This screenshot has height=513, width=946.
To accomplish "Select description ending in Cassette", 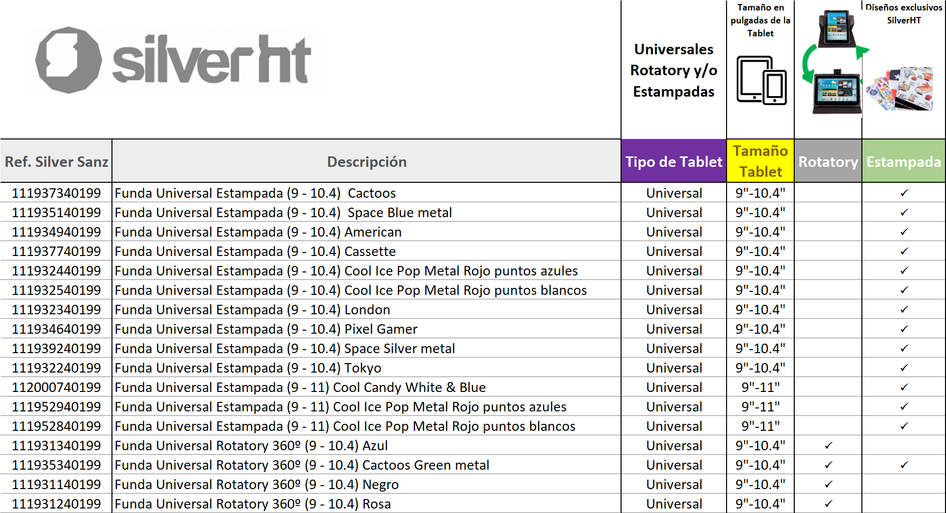I will tap(255, 251).
